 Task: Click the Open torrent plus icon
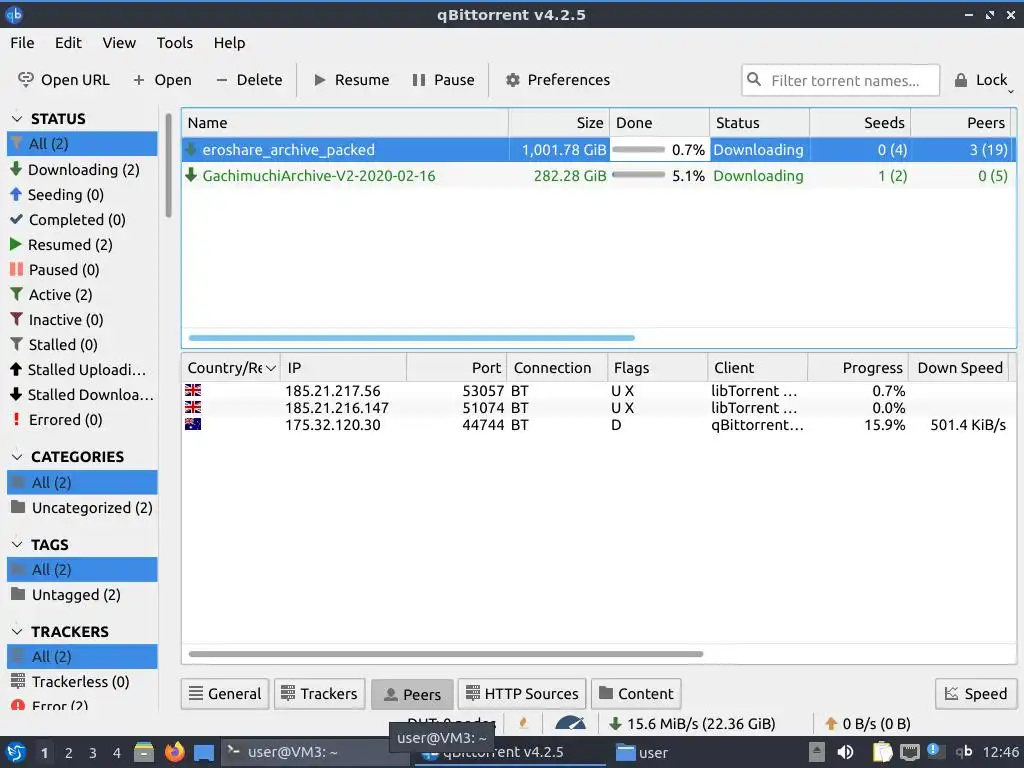[x=138, y=80]
